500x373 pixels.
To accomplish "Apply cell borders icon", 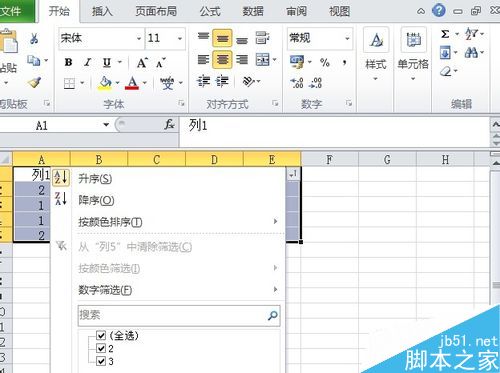I will click(69, 83).
